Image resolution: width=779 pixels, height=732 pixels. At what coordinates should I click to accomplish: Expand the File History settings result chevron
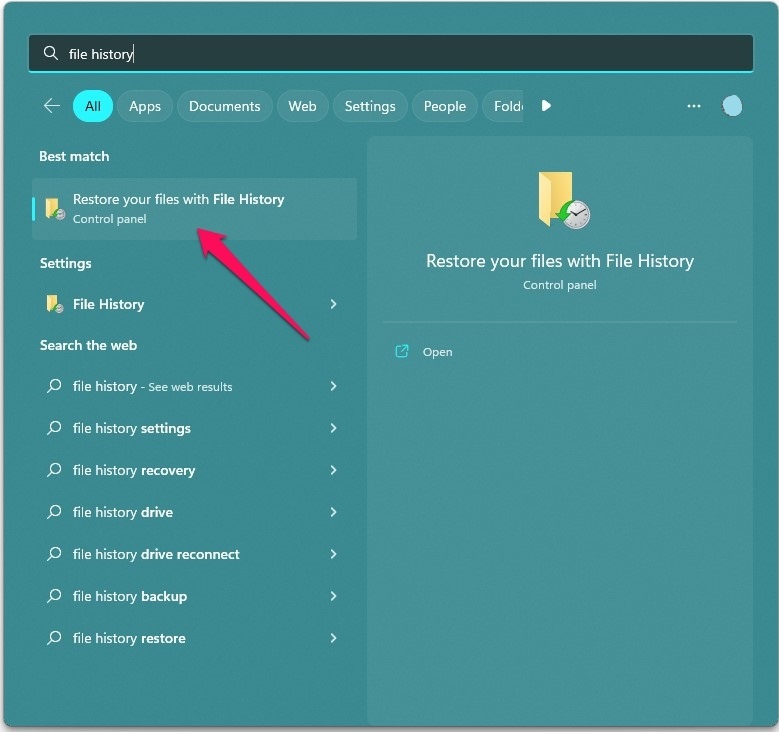point(333,304)
